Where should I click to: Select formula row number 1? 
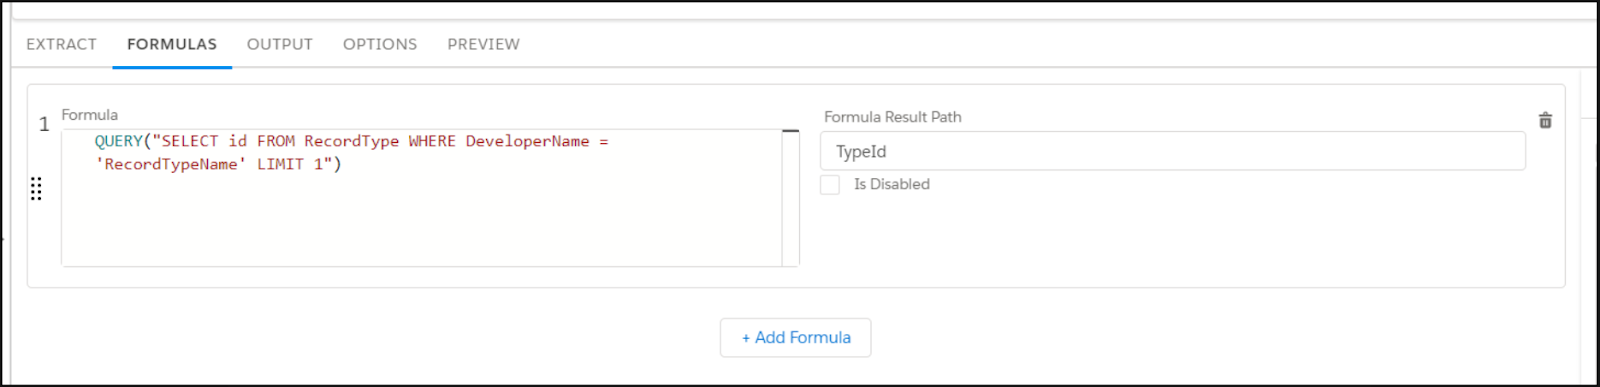[44, 124]
